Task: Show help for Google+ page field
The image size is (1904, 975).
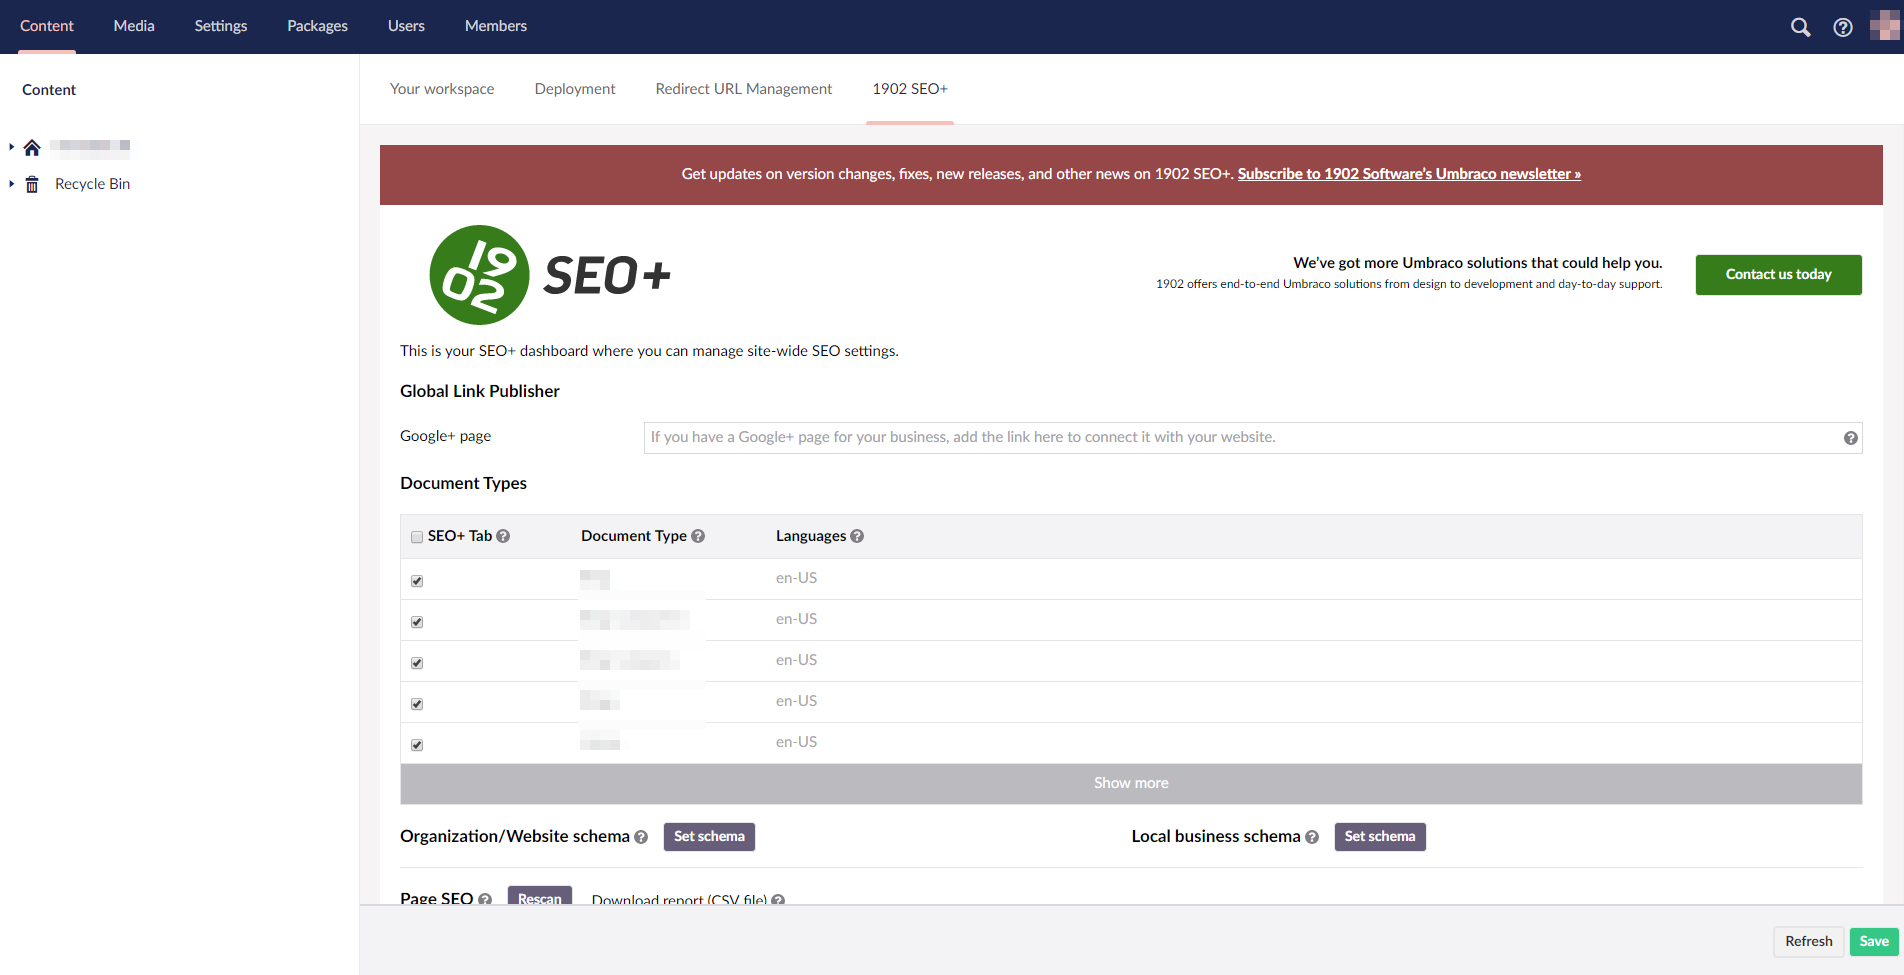Action: (1851, 438)
